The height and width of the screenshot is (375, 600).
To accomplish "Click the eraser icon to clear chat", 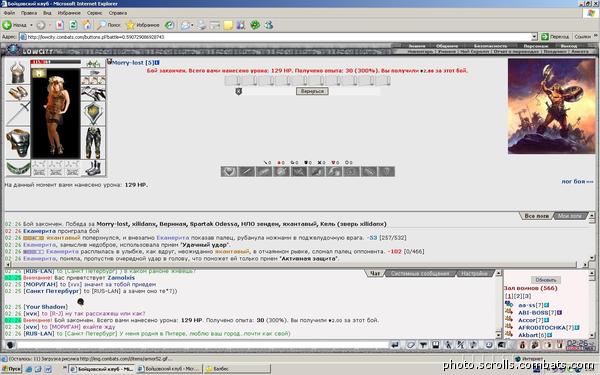I will [x=410, y=345].
